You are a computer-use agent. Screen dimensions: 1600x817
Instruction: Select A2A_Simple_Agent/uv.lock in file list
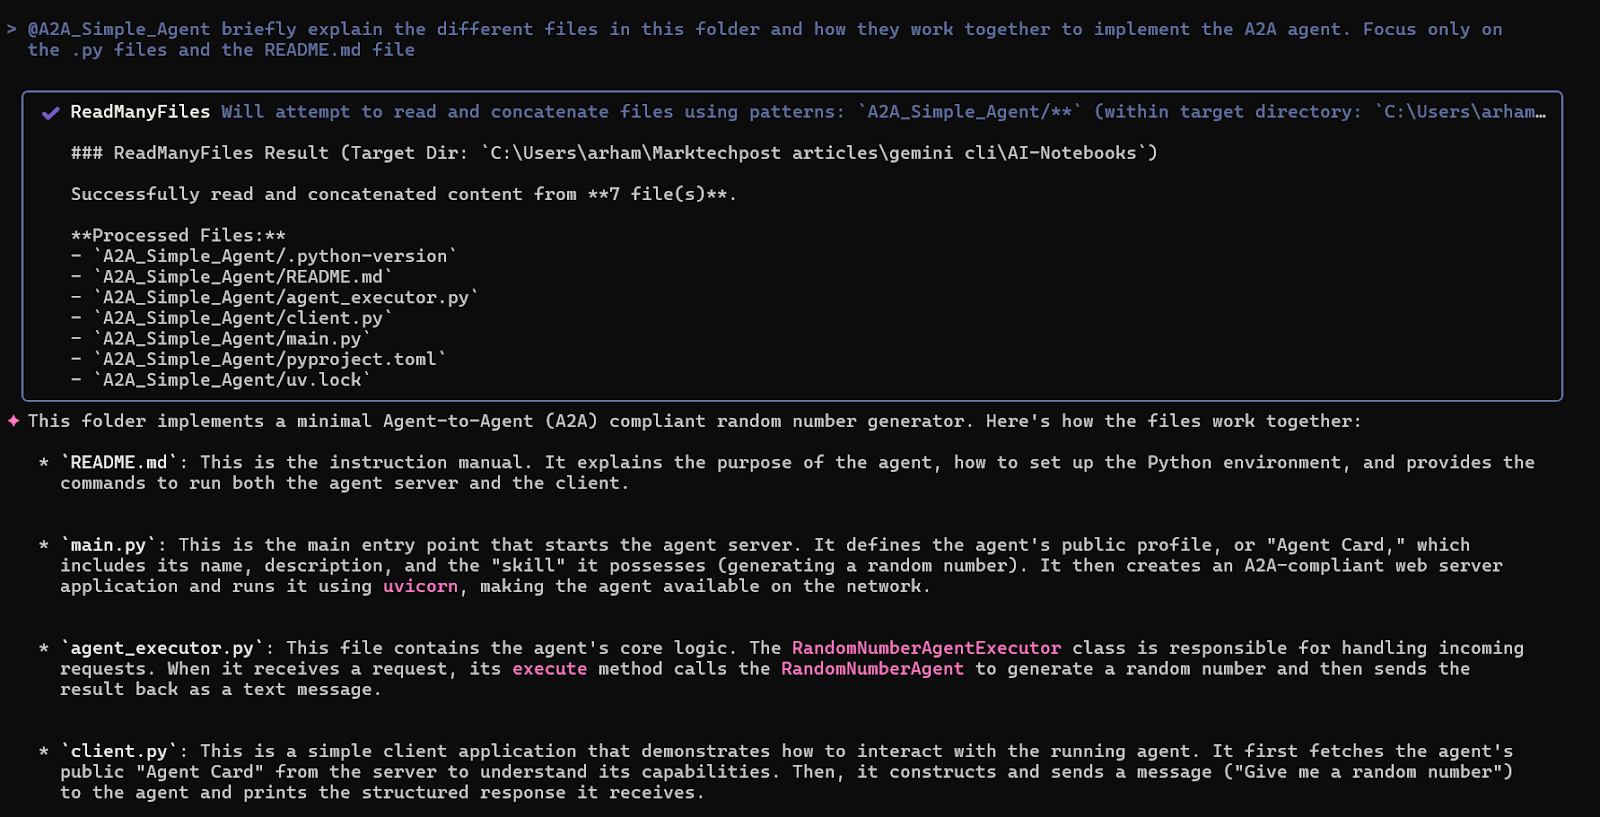pos(232,380)
